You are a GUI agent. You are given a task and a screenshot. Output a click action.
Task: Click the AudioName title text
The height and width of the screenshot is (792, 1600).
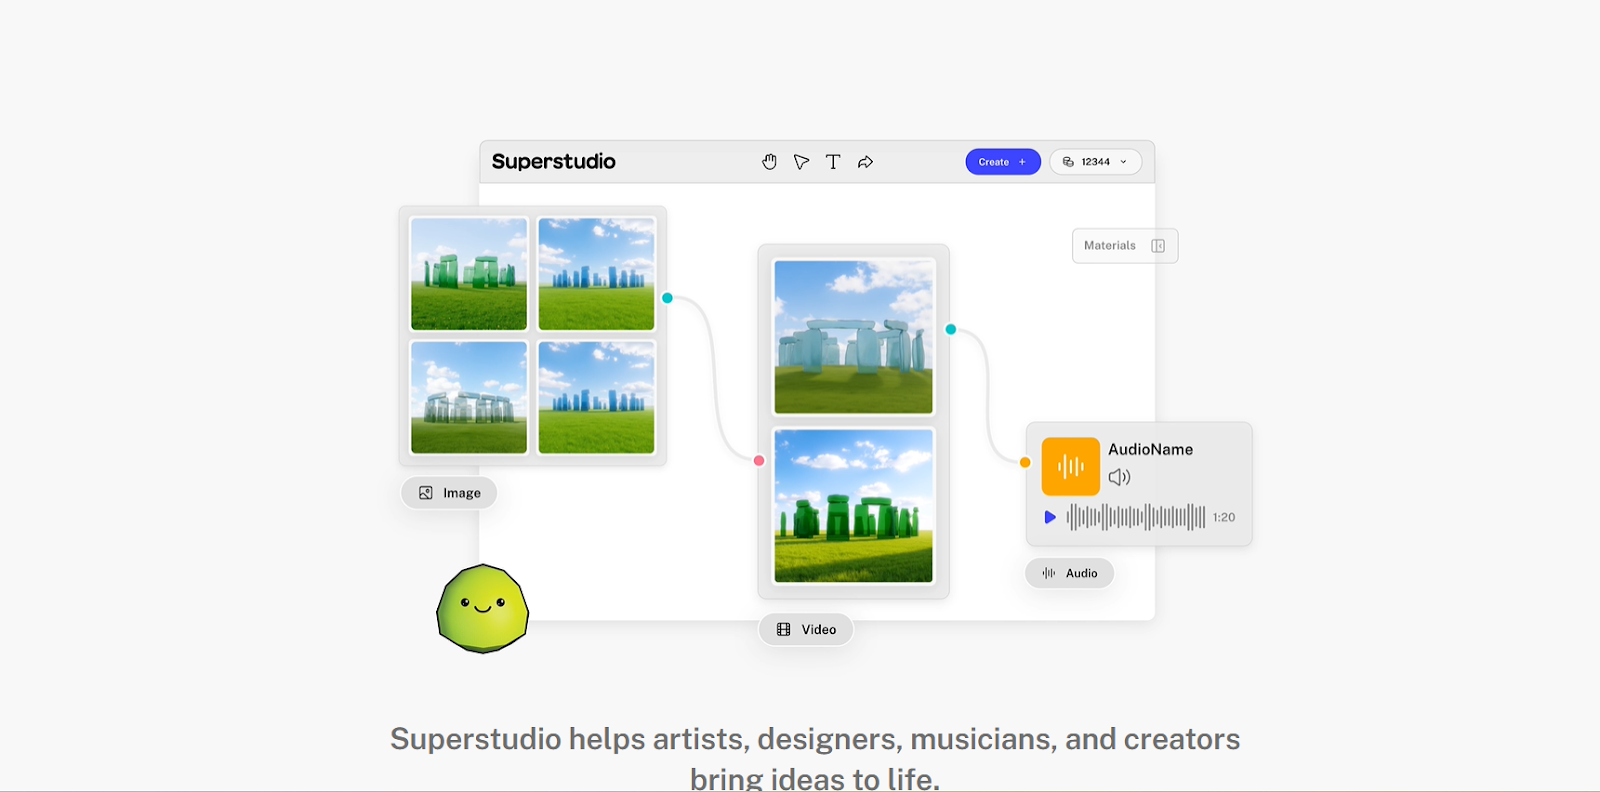1150,450
